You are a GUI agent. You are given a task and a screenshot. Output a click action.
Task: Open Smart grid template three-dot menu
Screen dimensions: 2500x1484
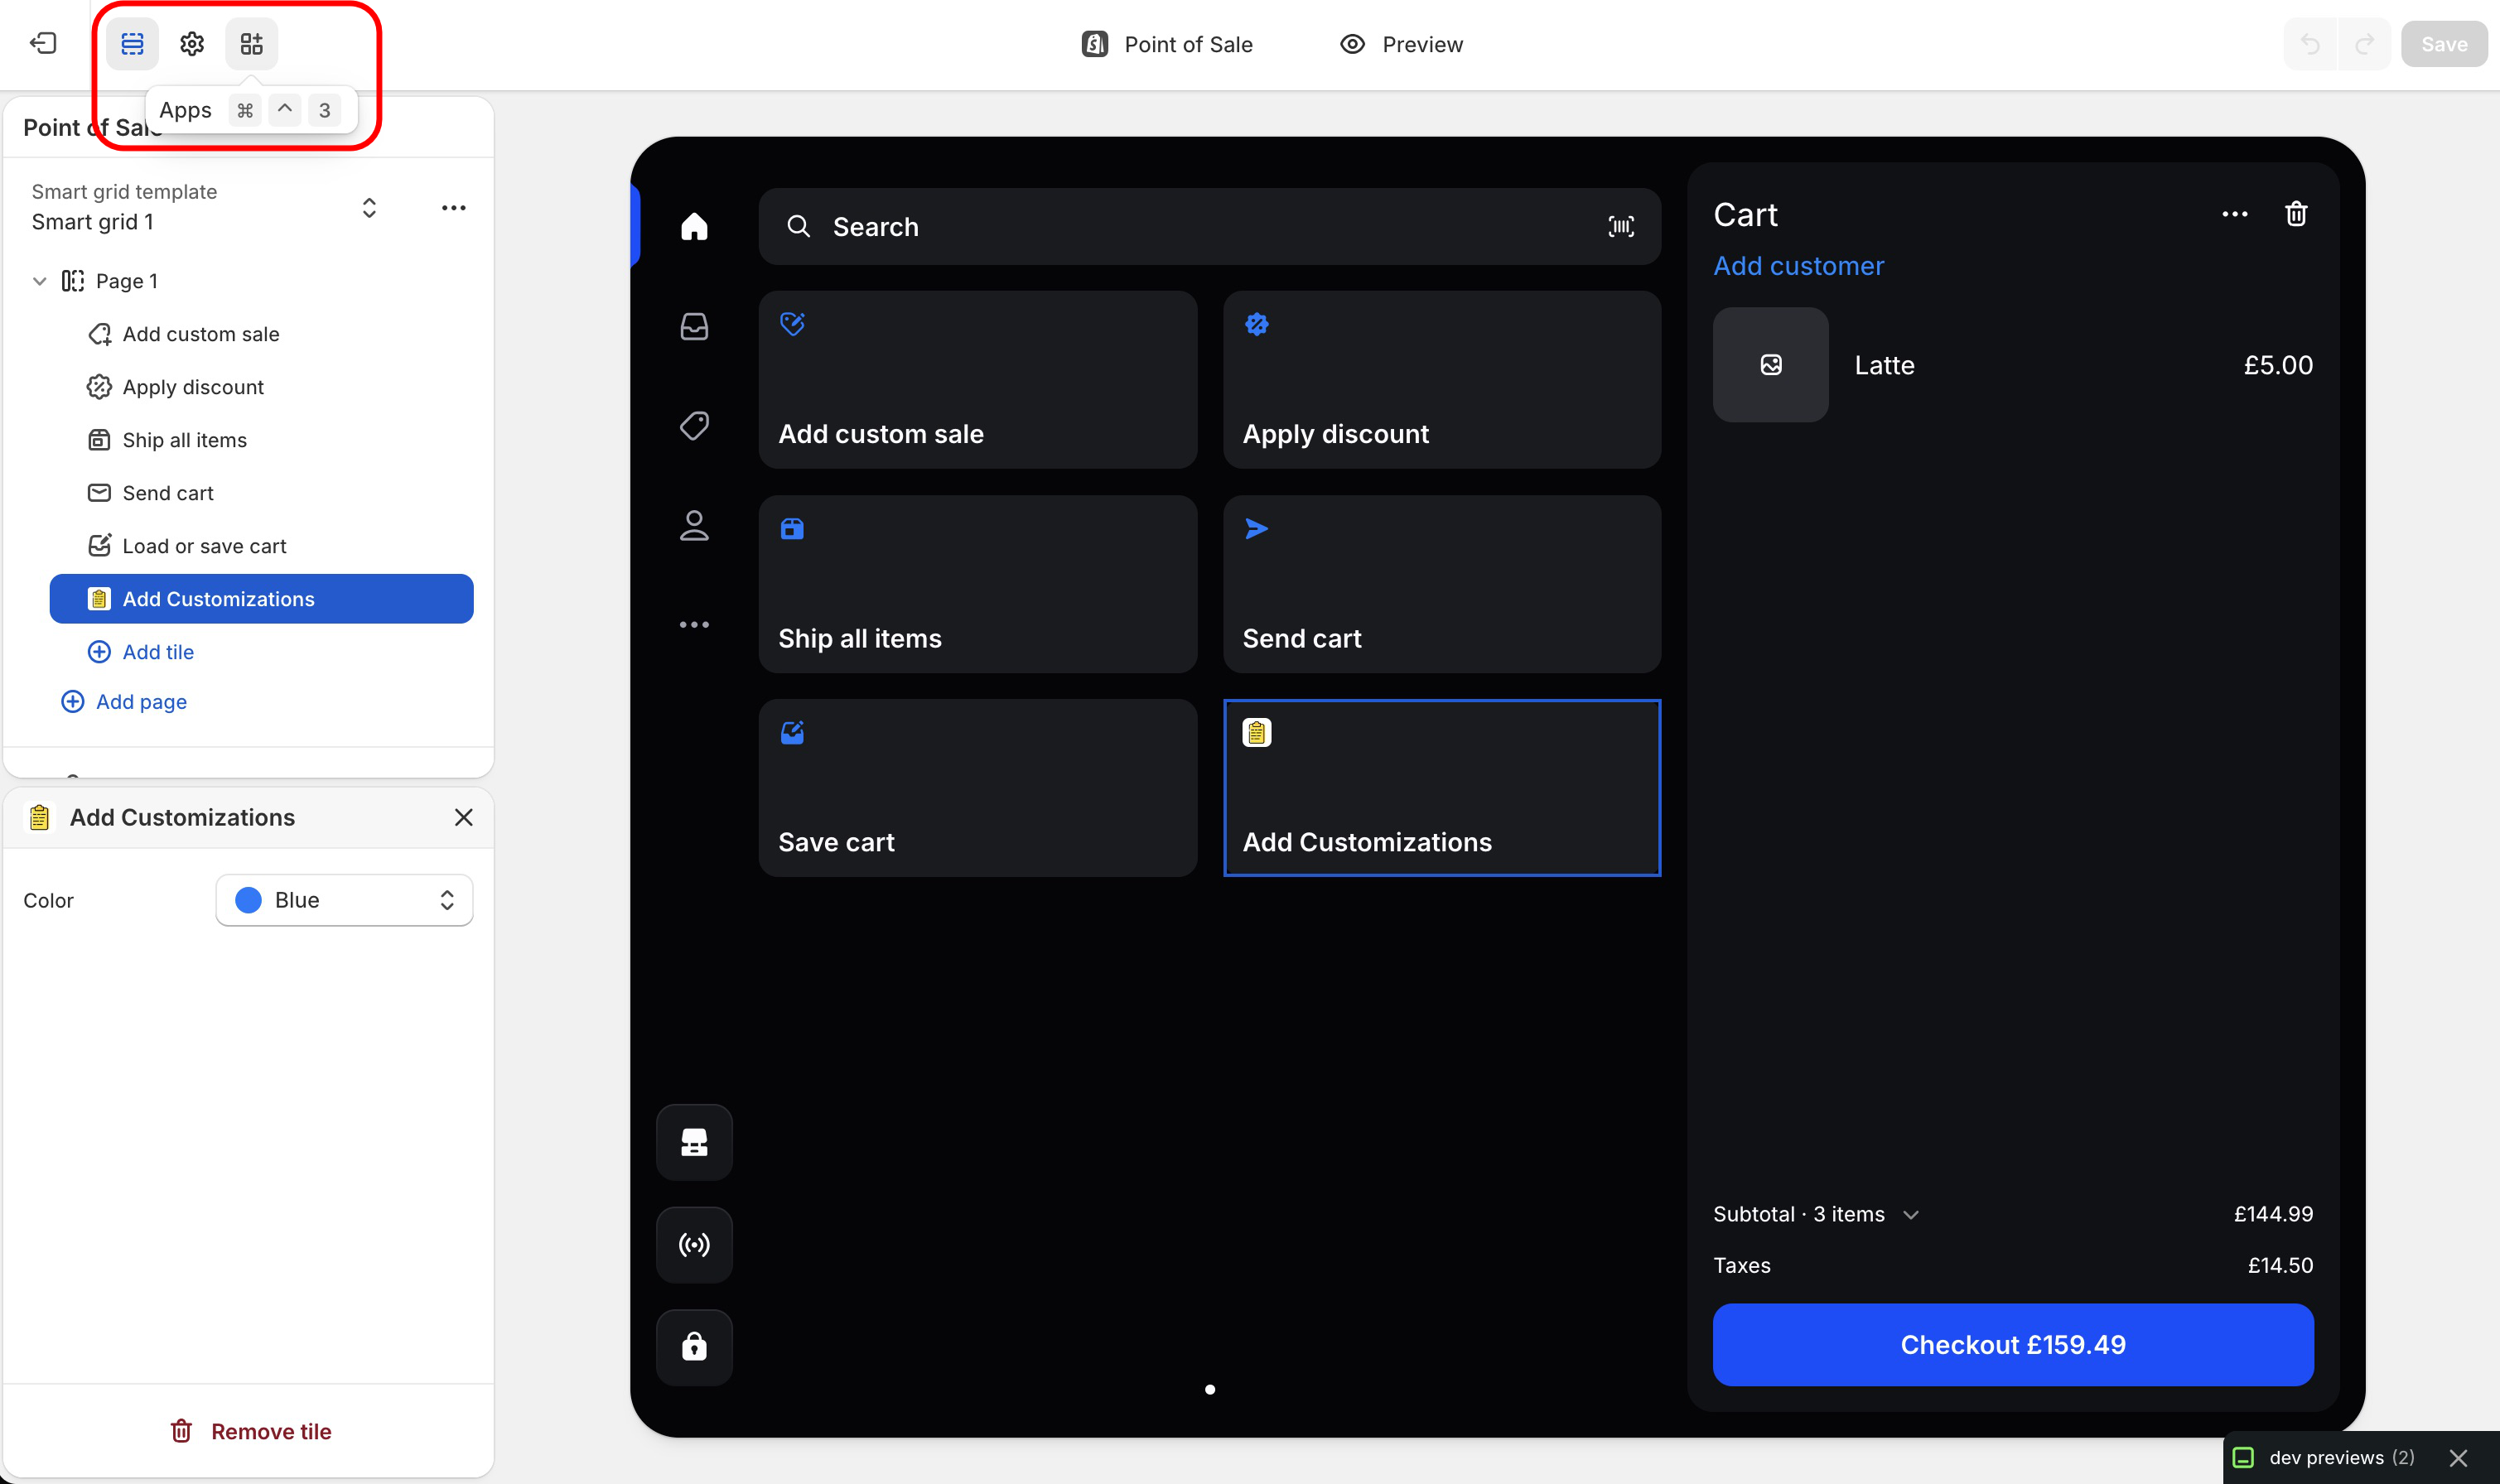[454, 208]
